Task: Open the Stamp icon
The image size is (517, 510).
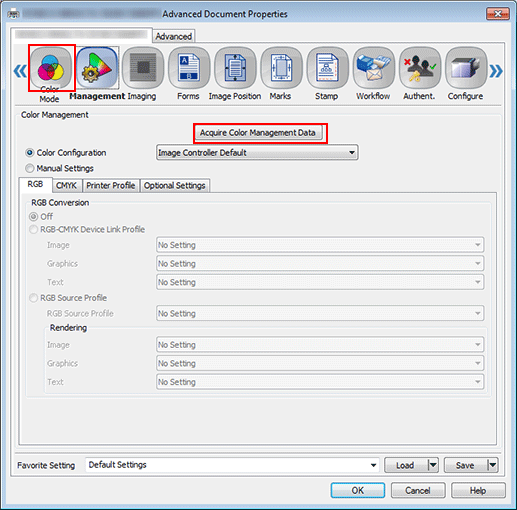Action: (327, 68)
